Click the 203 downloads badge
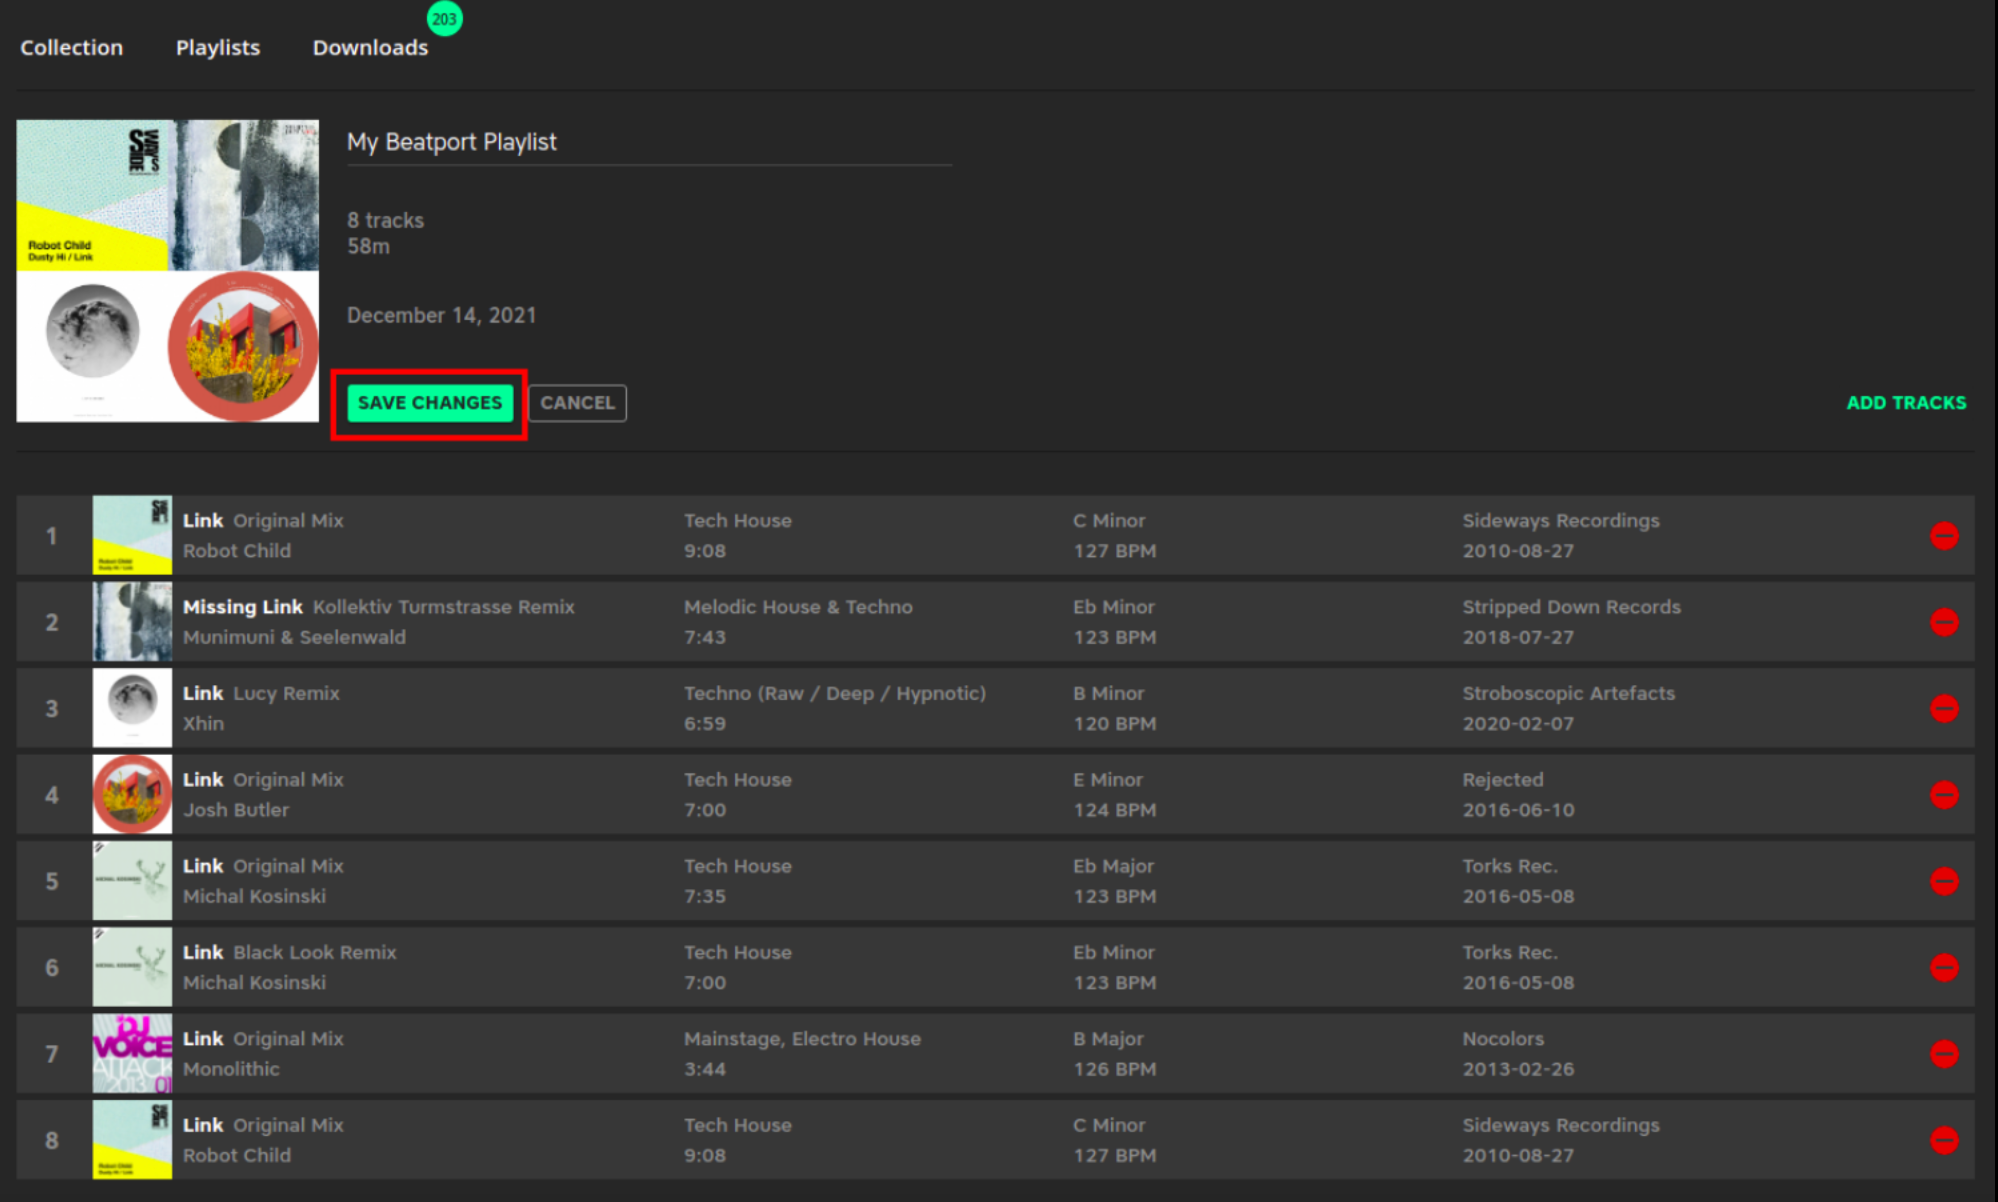Image resolution: width=1998 pixels, height=1202 pixels. point(444,18)
